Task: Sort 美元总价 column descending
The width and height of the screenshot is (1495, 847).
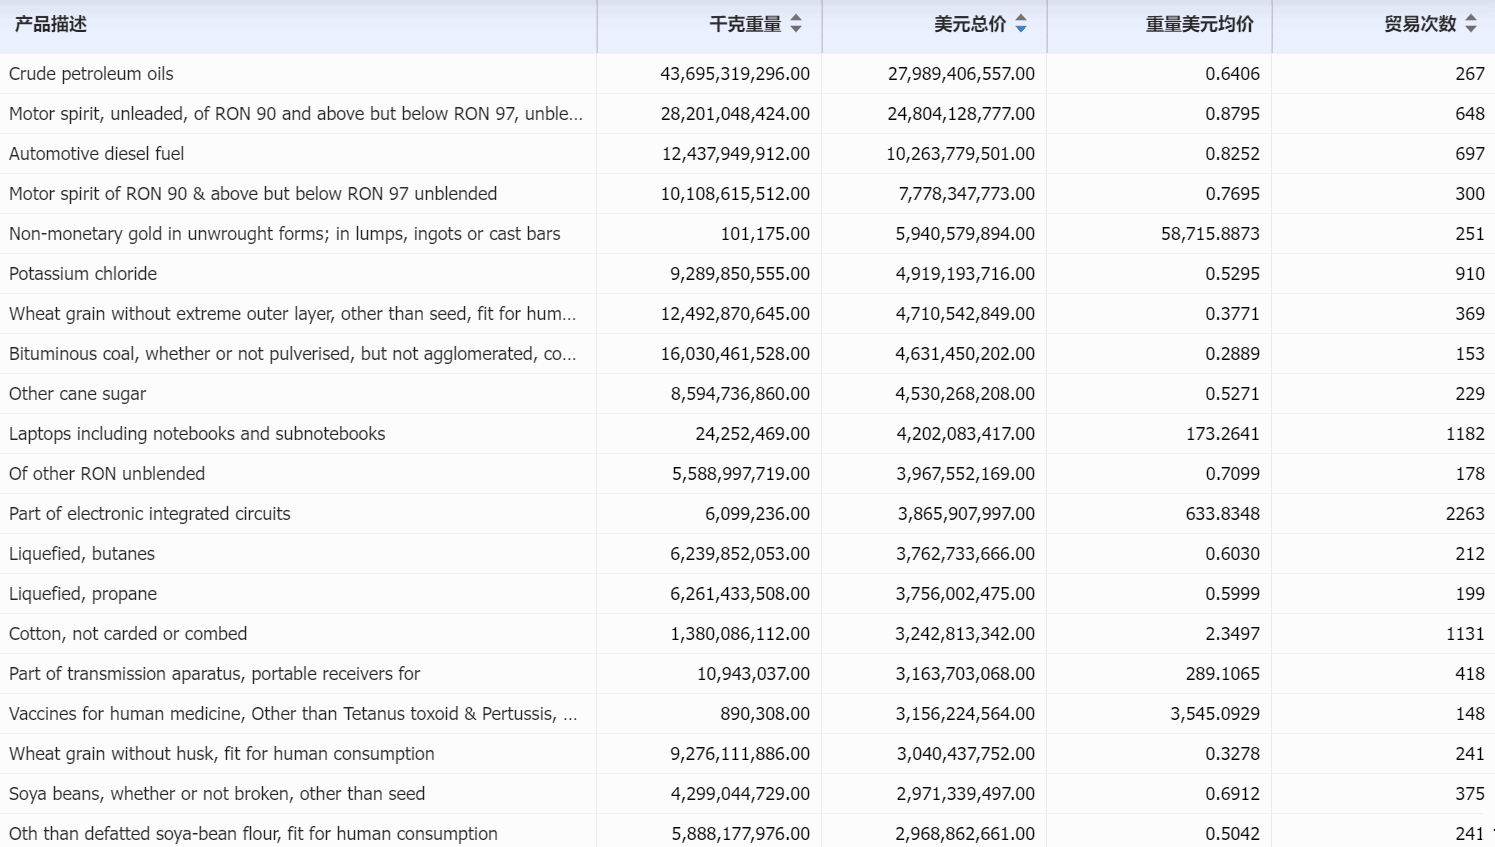Action: pos(1021,31)
